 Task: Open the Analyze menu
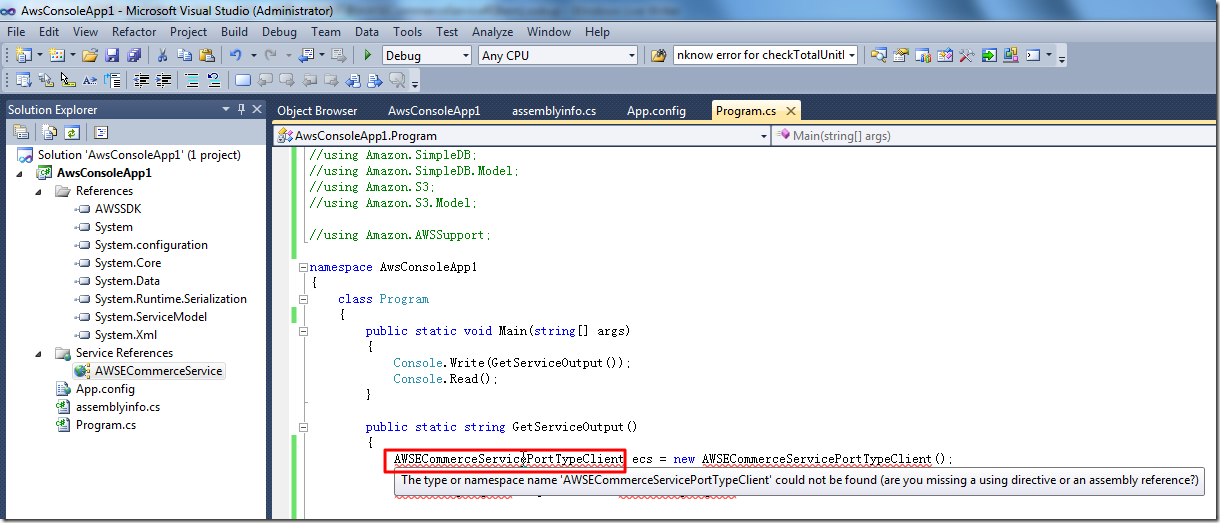click(x=492, y=32)
